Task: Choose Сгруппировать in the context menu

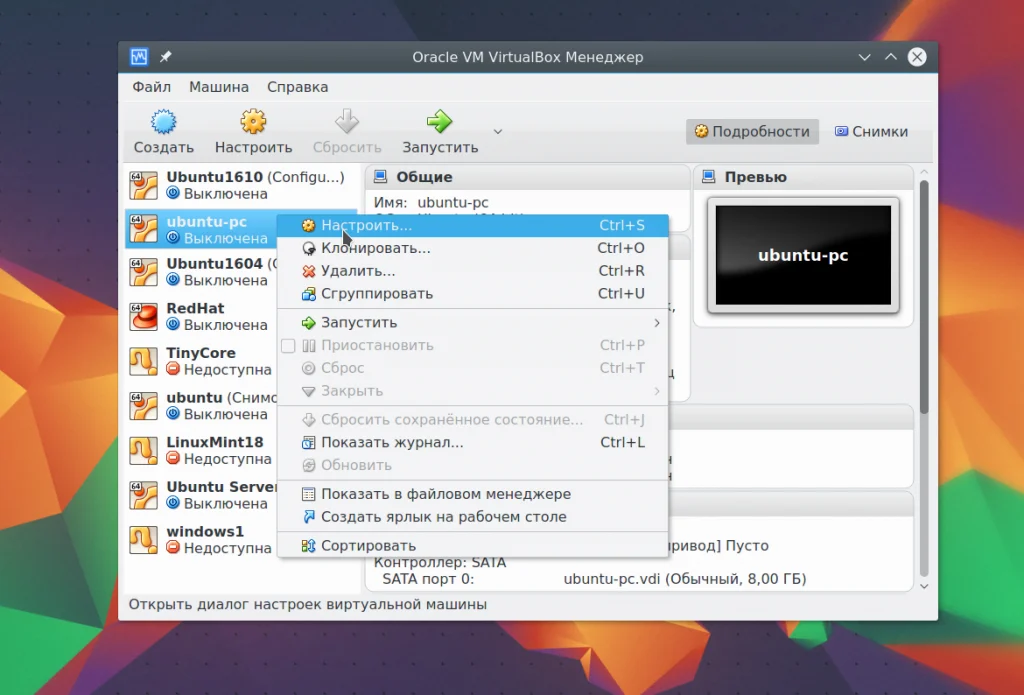Action: 473,294
